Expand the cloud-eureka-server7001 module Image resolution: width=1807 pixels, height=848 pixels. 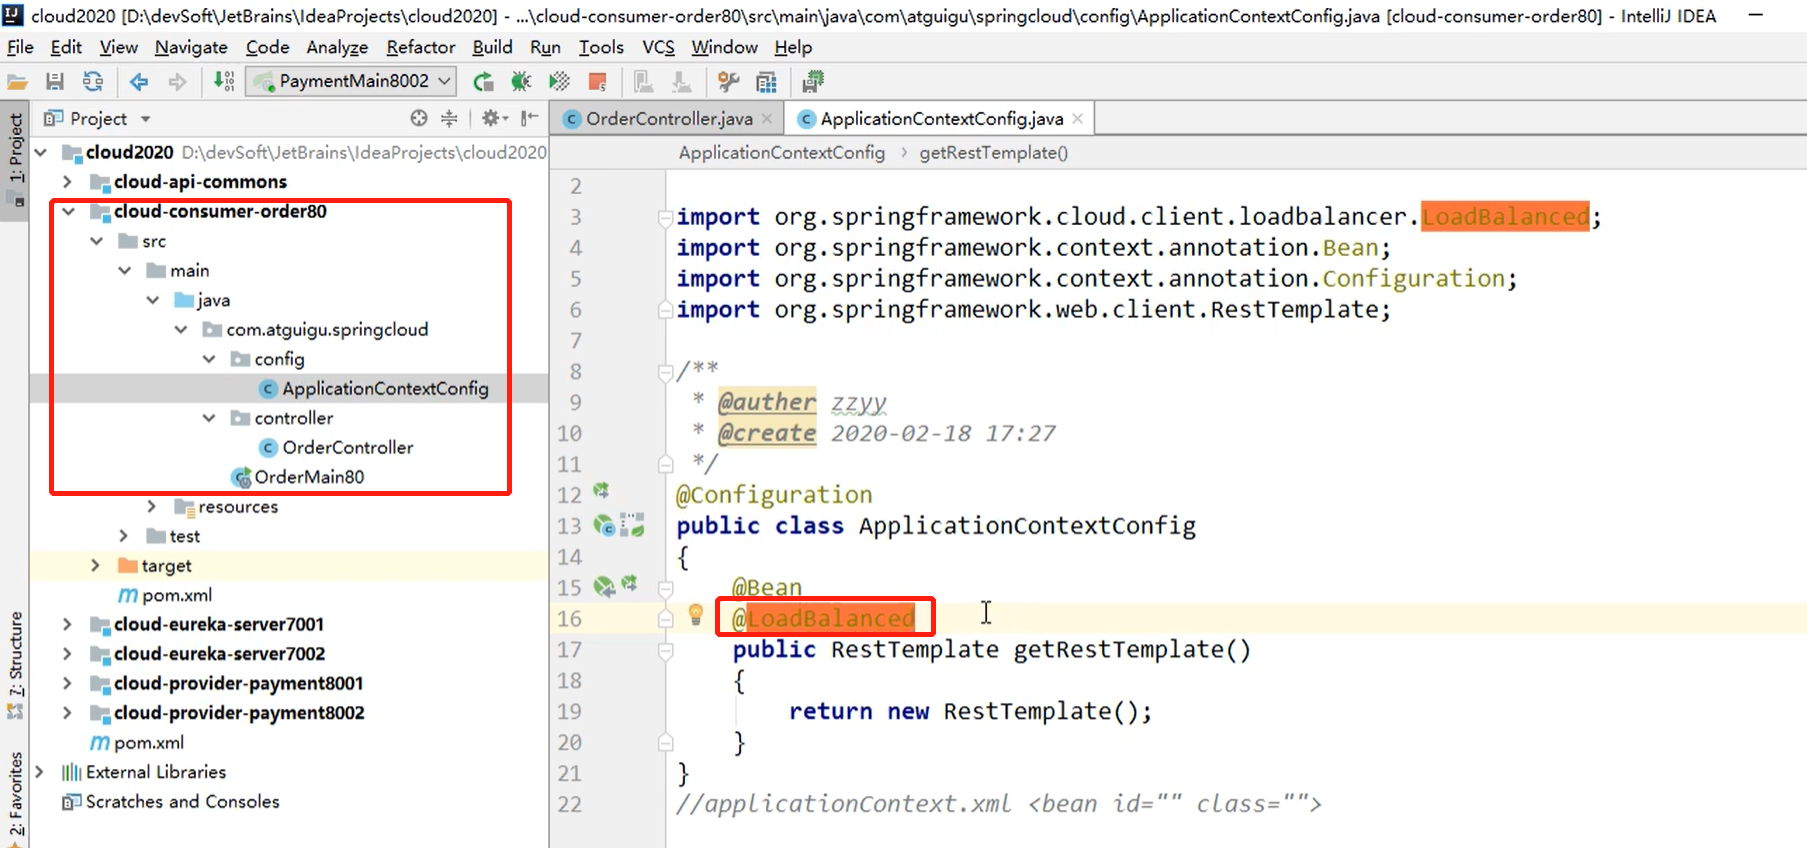pyautogui.click(x=67, y=625)
